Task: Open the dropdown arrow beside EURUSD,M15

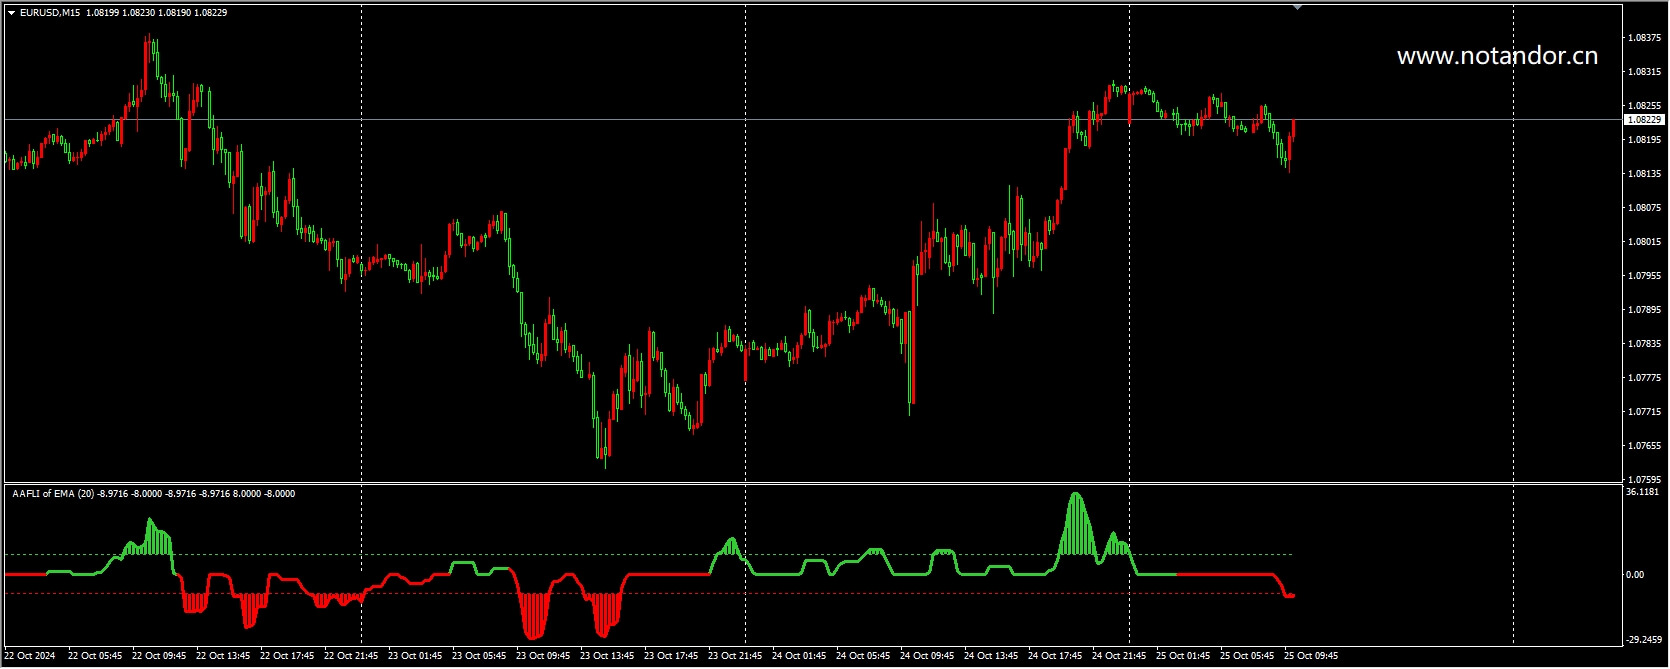Action: (x=11, y=13)
